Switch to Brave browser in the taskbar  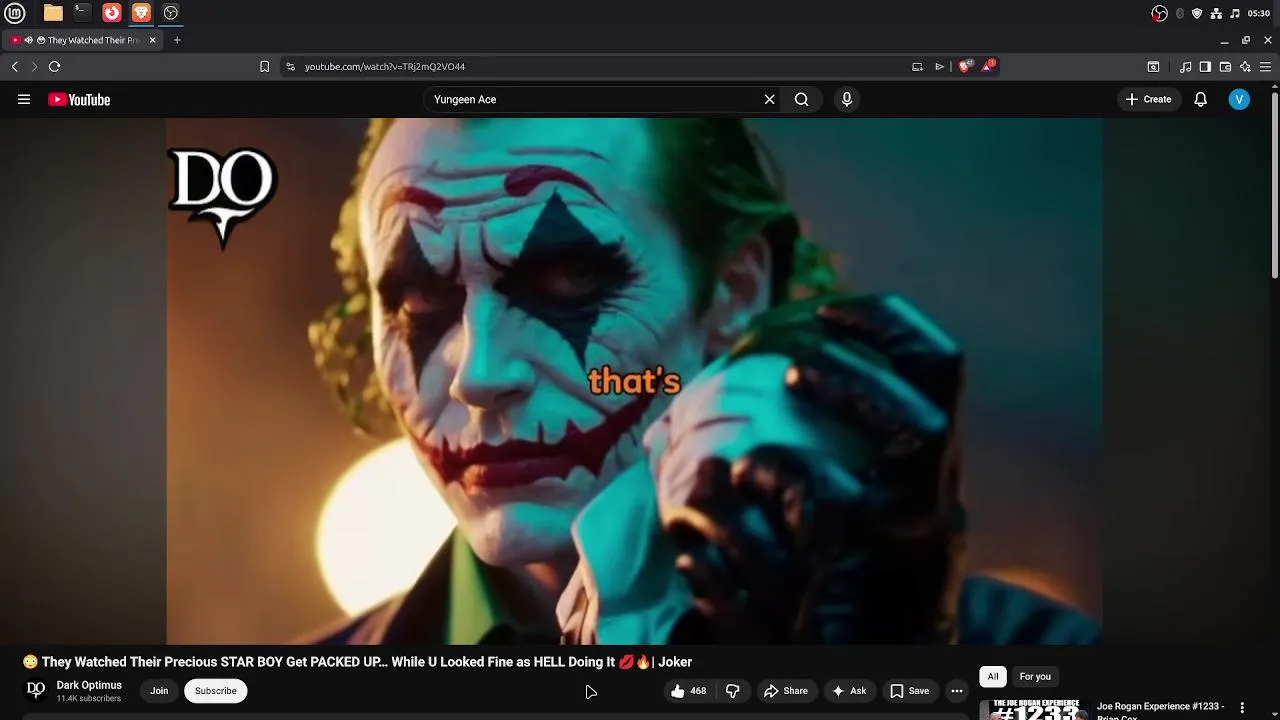point(141,13)
